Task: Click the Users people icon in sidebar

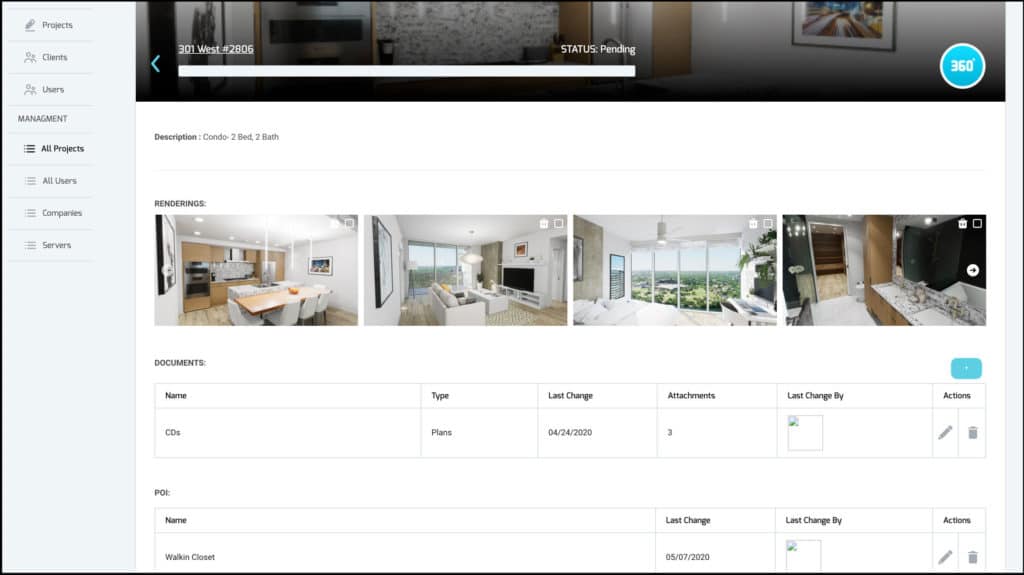Action: pyautogui.click(x=30, y=90)
